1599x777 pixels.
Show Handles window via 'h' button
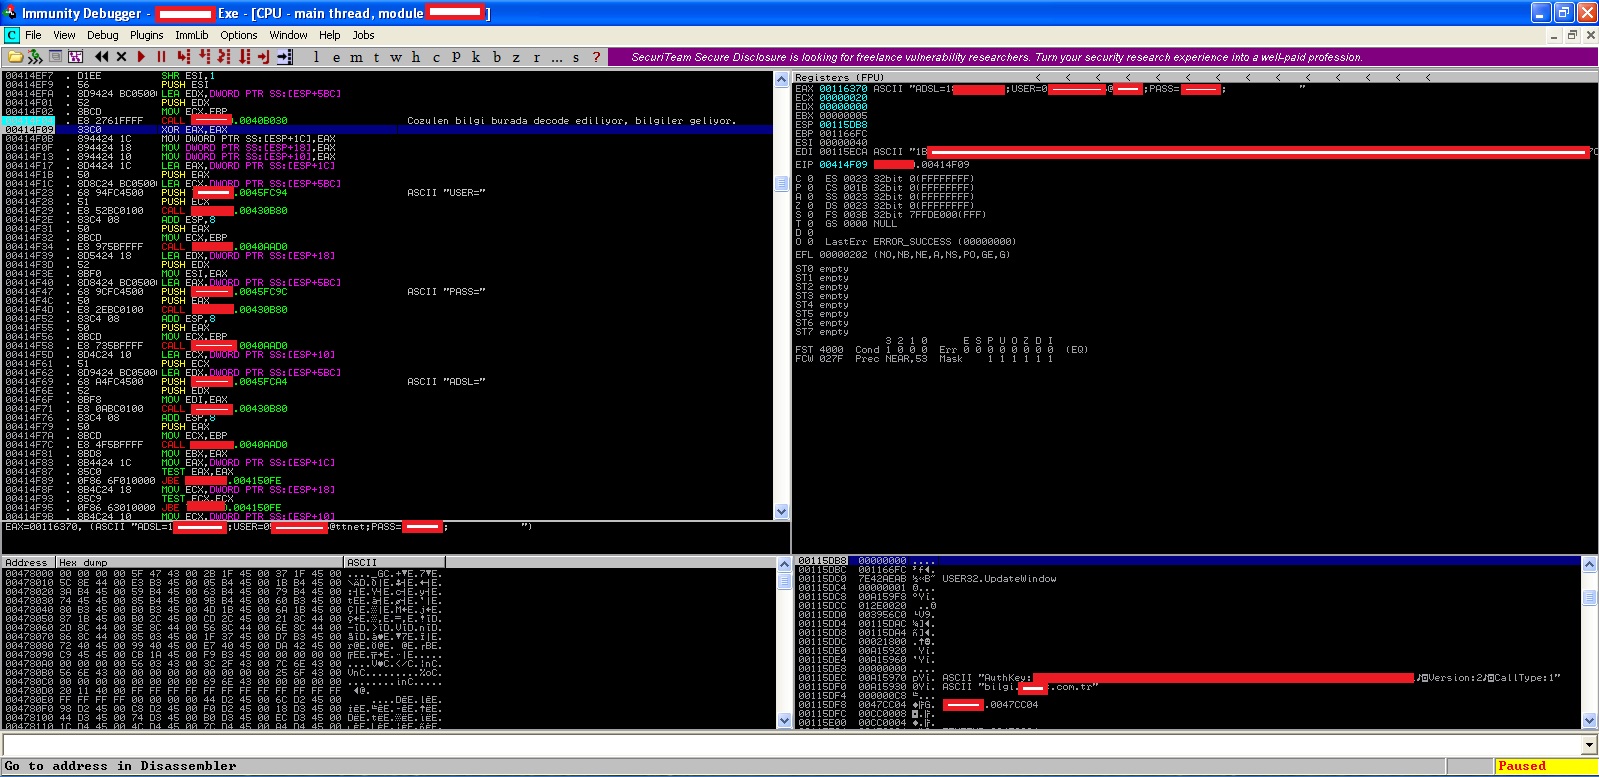pyautogui.click(x=416, y=57)
